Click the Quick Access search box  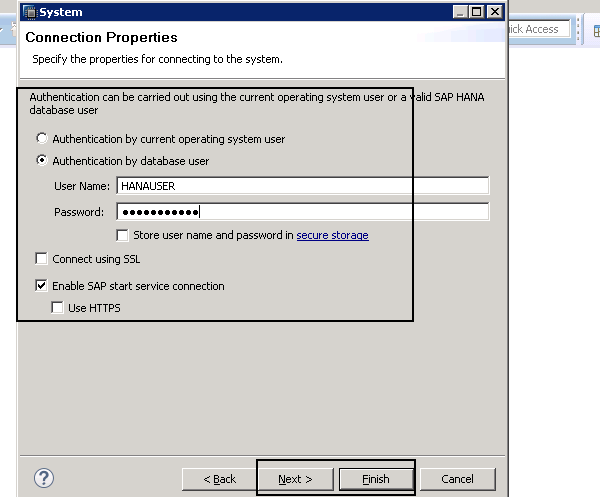pyautogui.click(x=538, y=30)
